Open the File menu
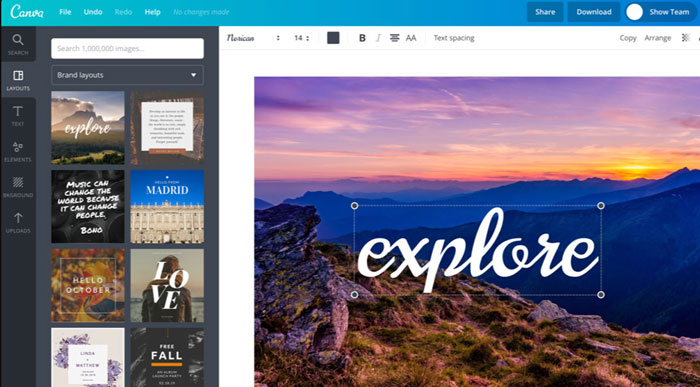This screenshot has height=387, width=700. coord(65,12)
